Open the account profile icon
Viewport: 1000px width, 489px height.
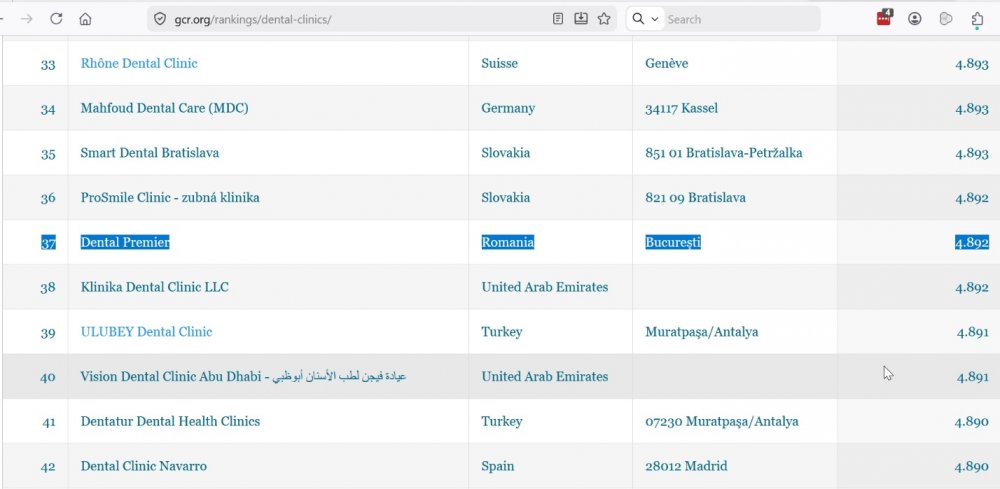pos(915,19)
